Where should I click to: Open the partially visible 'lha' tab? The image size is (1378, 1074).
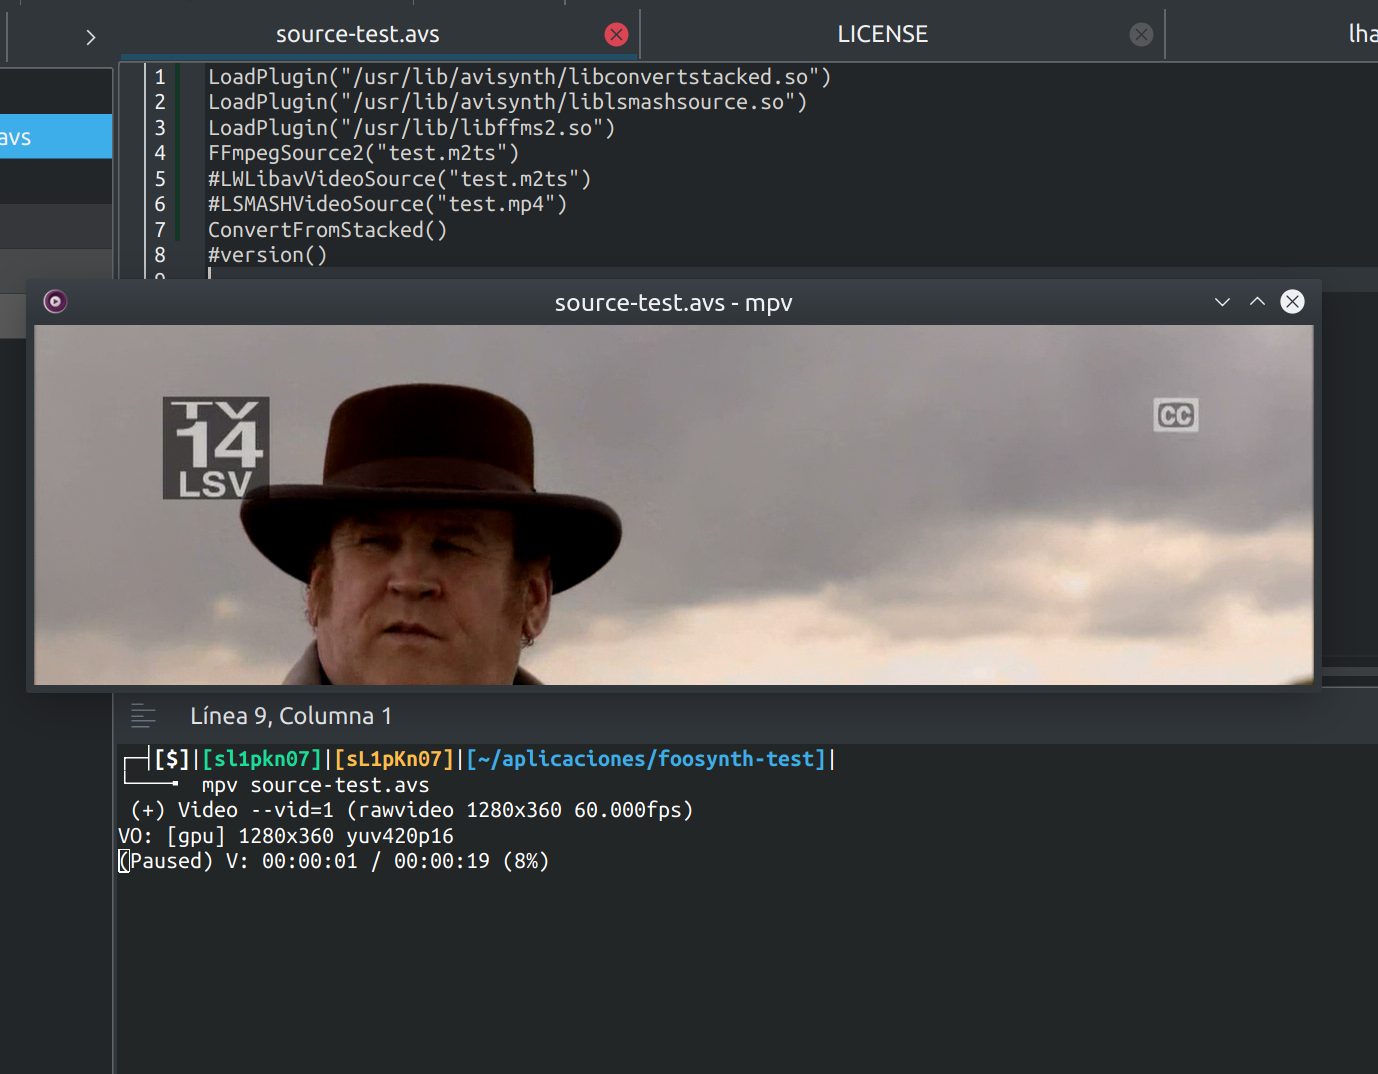point(1362,33)
